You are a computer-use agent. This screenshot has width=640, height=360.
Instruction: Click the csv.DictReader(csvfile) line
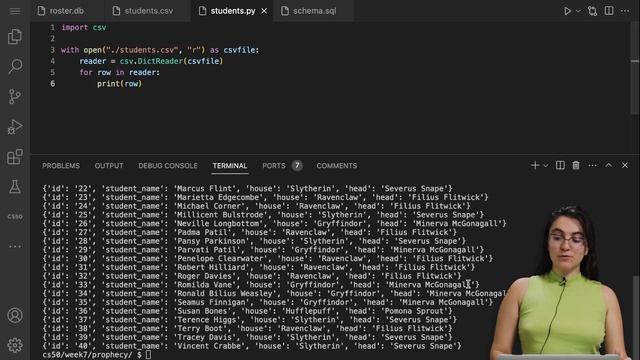pyautogui.click(x=151, y=61)
